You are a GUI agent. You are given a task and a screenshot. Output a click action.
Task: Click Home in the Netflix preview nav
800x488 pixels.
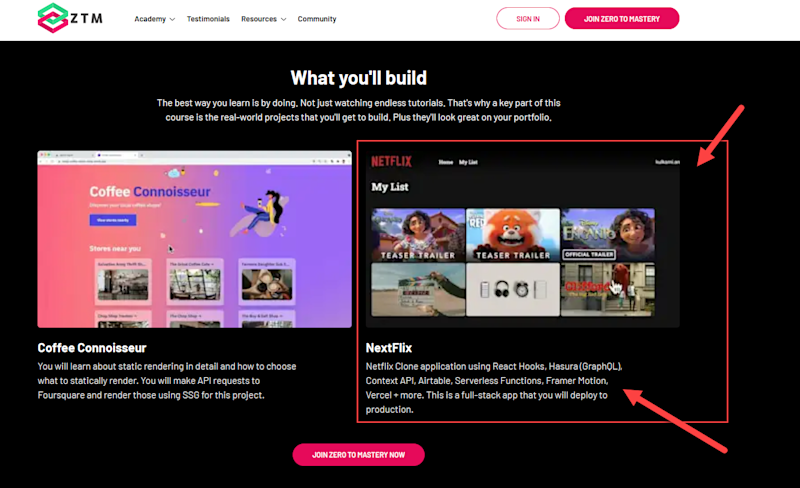(445, 162)
